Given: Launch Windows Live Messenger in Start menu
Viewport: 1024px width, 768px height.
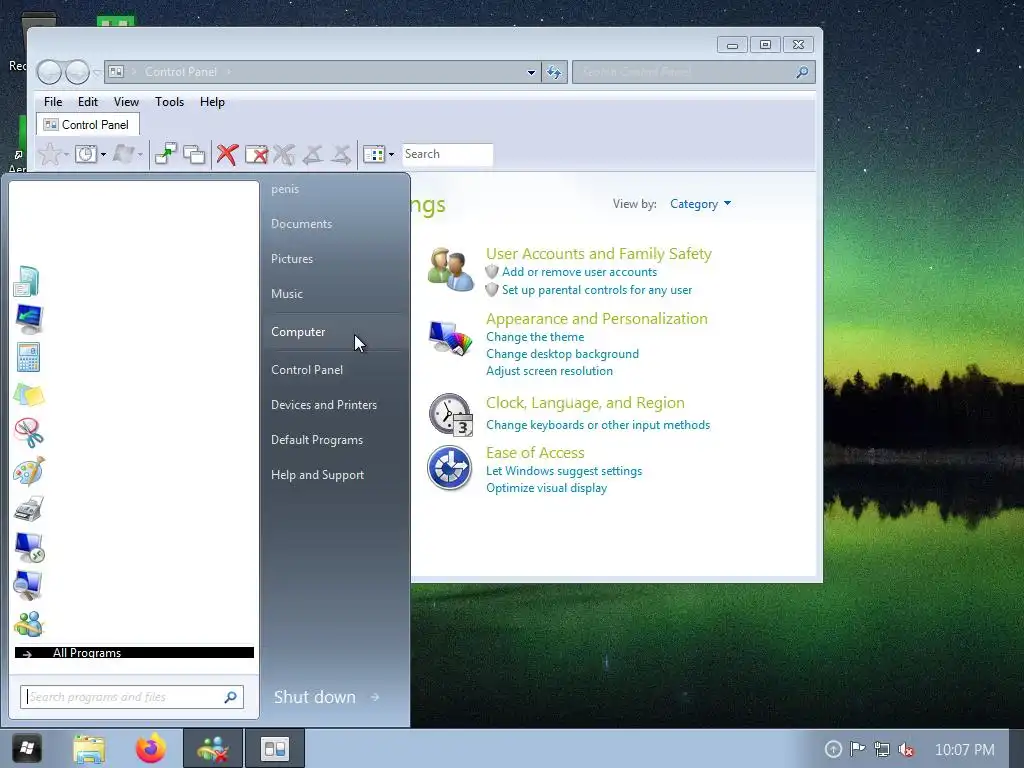Looking at the screenshot, I should tap(28, 624).
